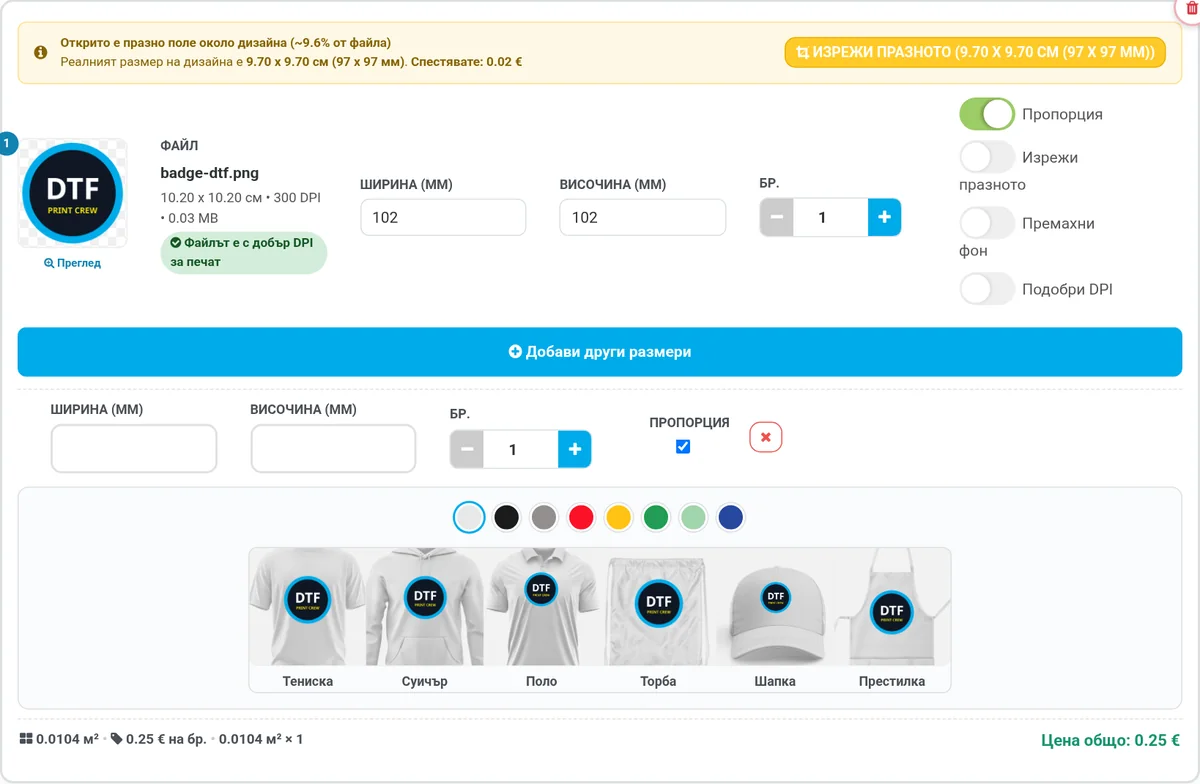Decrease quantity with minus for badge-dtf.png
Screen dimensions: 1200x784
coord(777,217)
